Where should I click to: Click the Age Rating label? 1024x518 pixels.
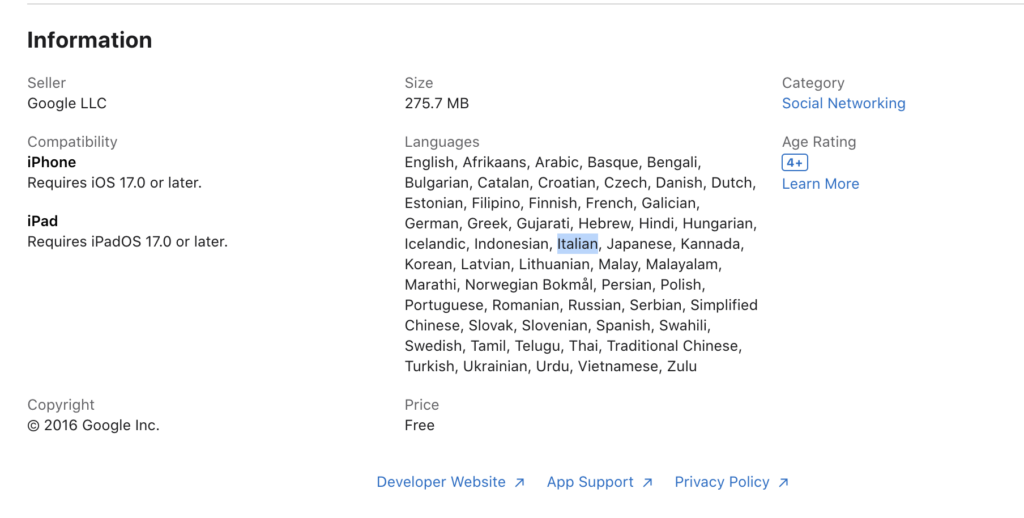tap(818, 142)
